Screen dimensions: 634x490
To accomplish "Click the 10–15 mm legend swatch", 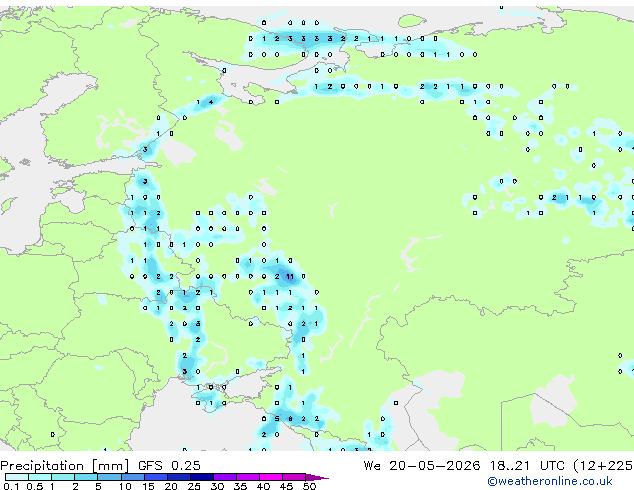I will 132,477.
